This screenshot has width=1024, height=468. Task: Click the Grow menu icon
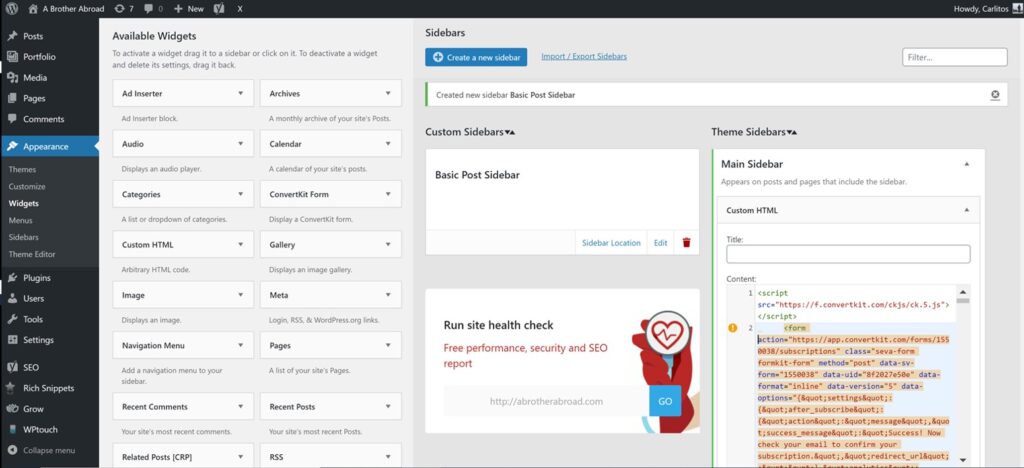(12, 409)
